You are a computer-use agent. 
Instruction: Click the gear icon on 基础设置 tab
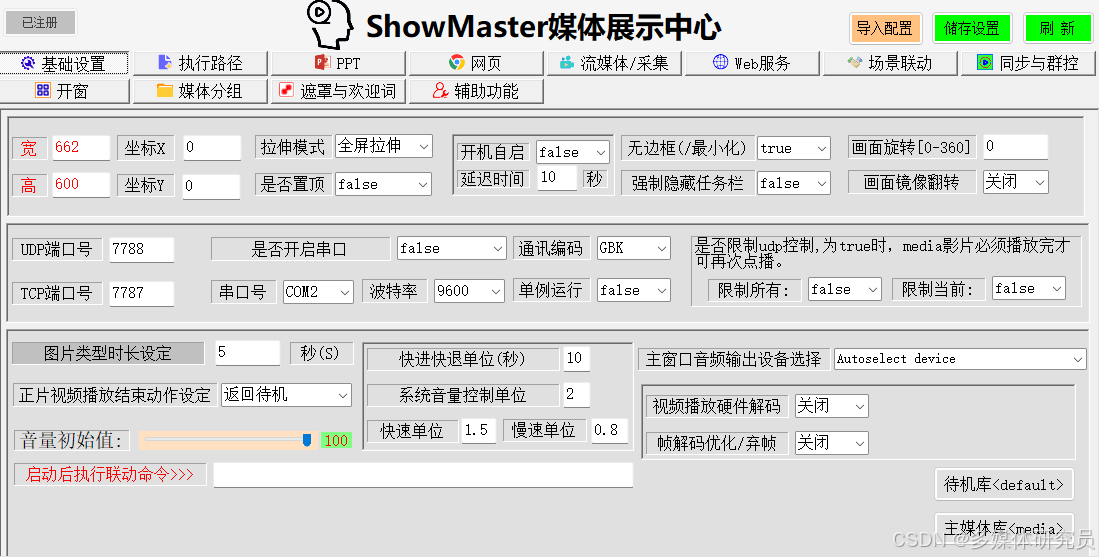click(27, 63)
